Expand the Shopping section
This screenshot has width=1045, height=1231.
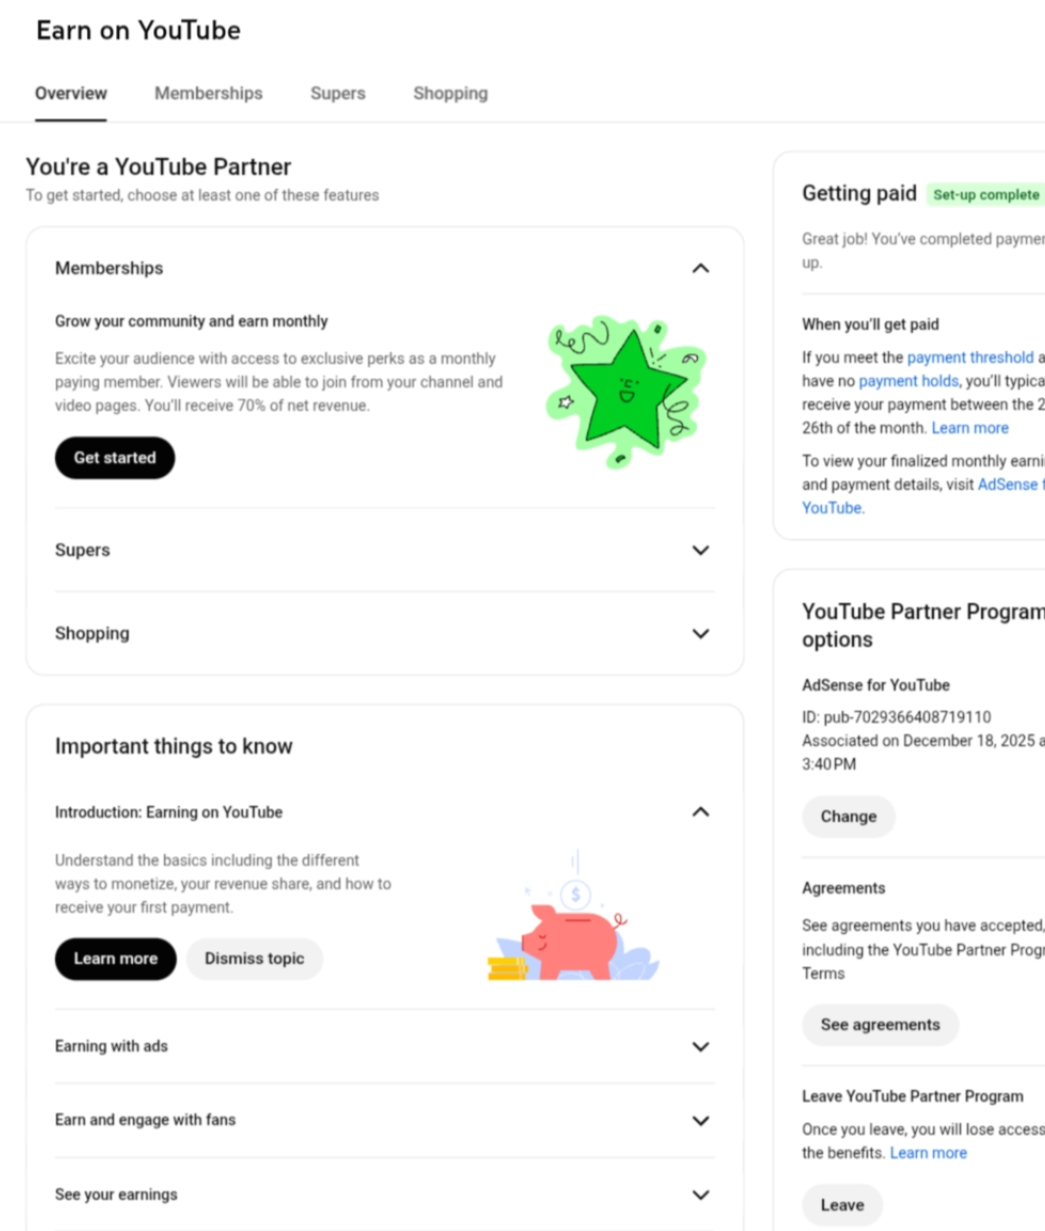point(700,633)
